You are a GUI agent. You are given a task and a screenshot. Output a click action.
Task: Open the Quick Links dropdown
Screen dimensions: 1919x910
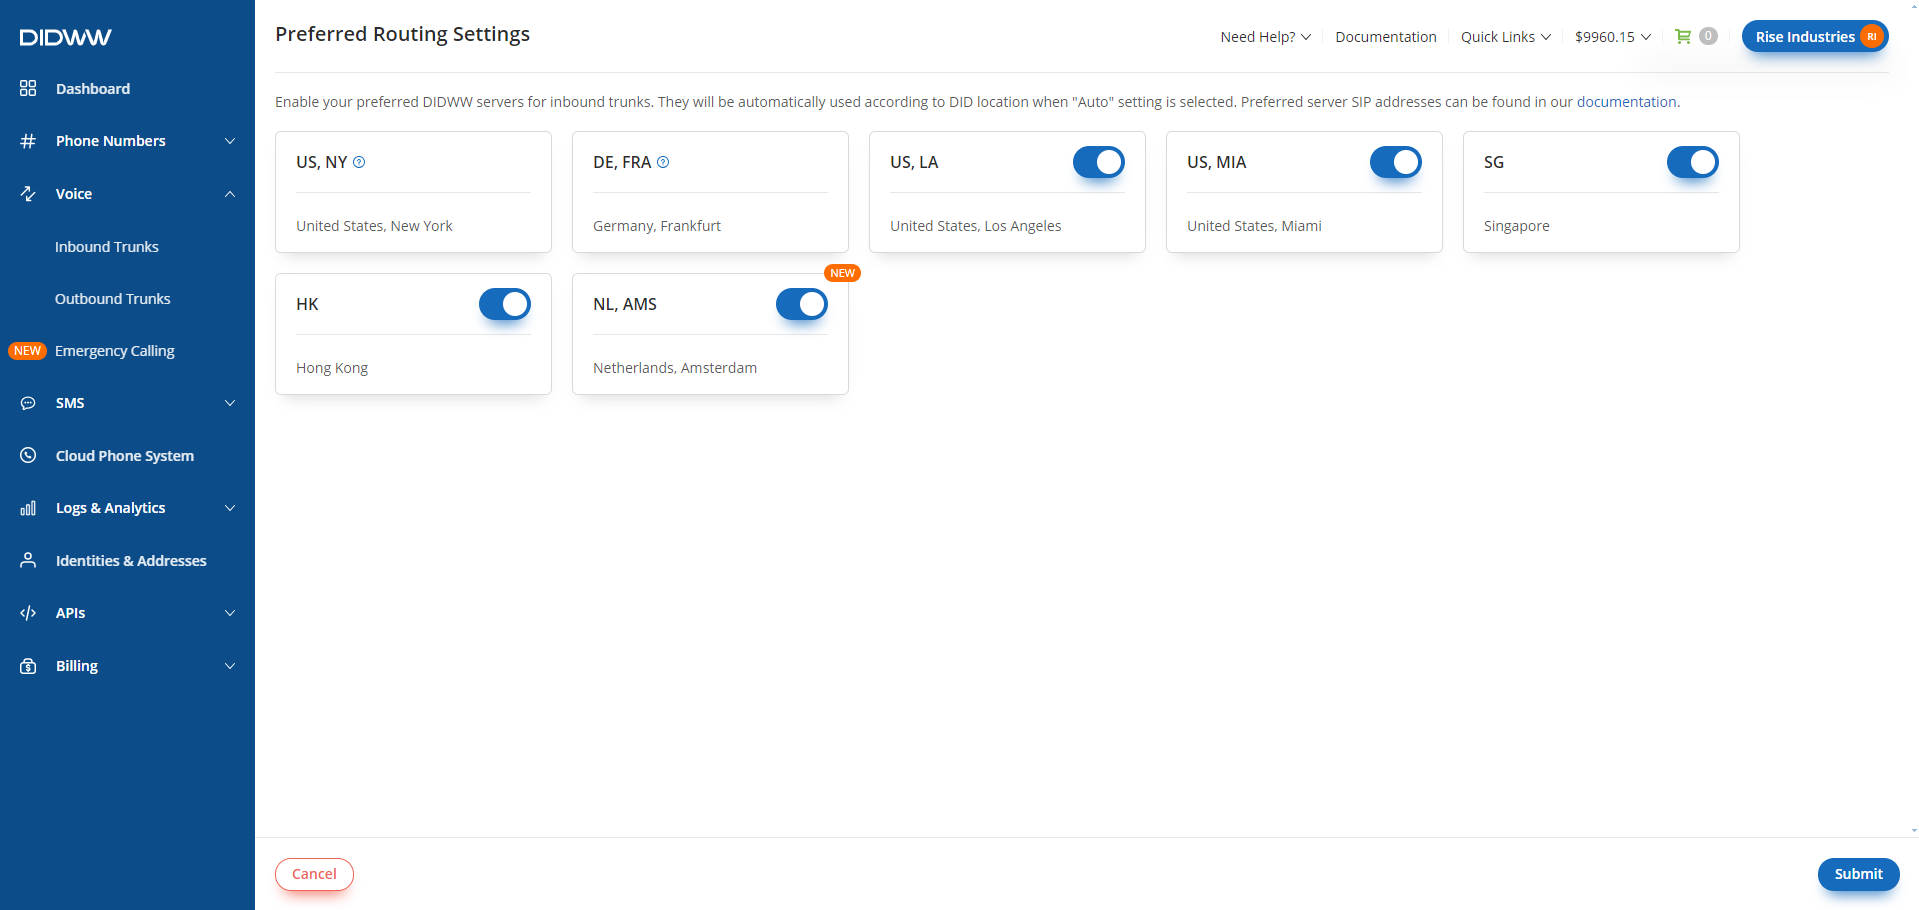point(1506,37)
